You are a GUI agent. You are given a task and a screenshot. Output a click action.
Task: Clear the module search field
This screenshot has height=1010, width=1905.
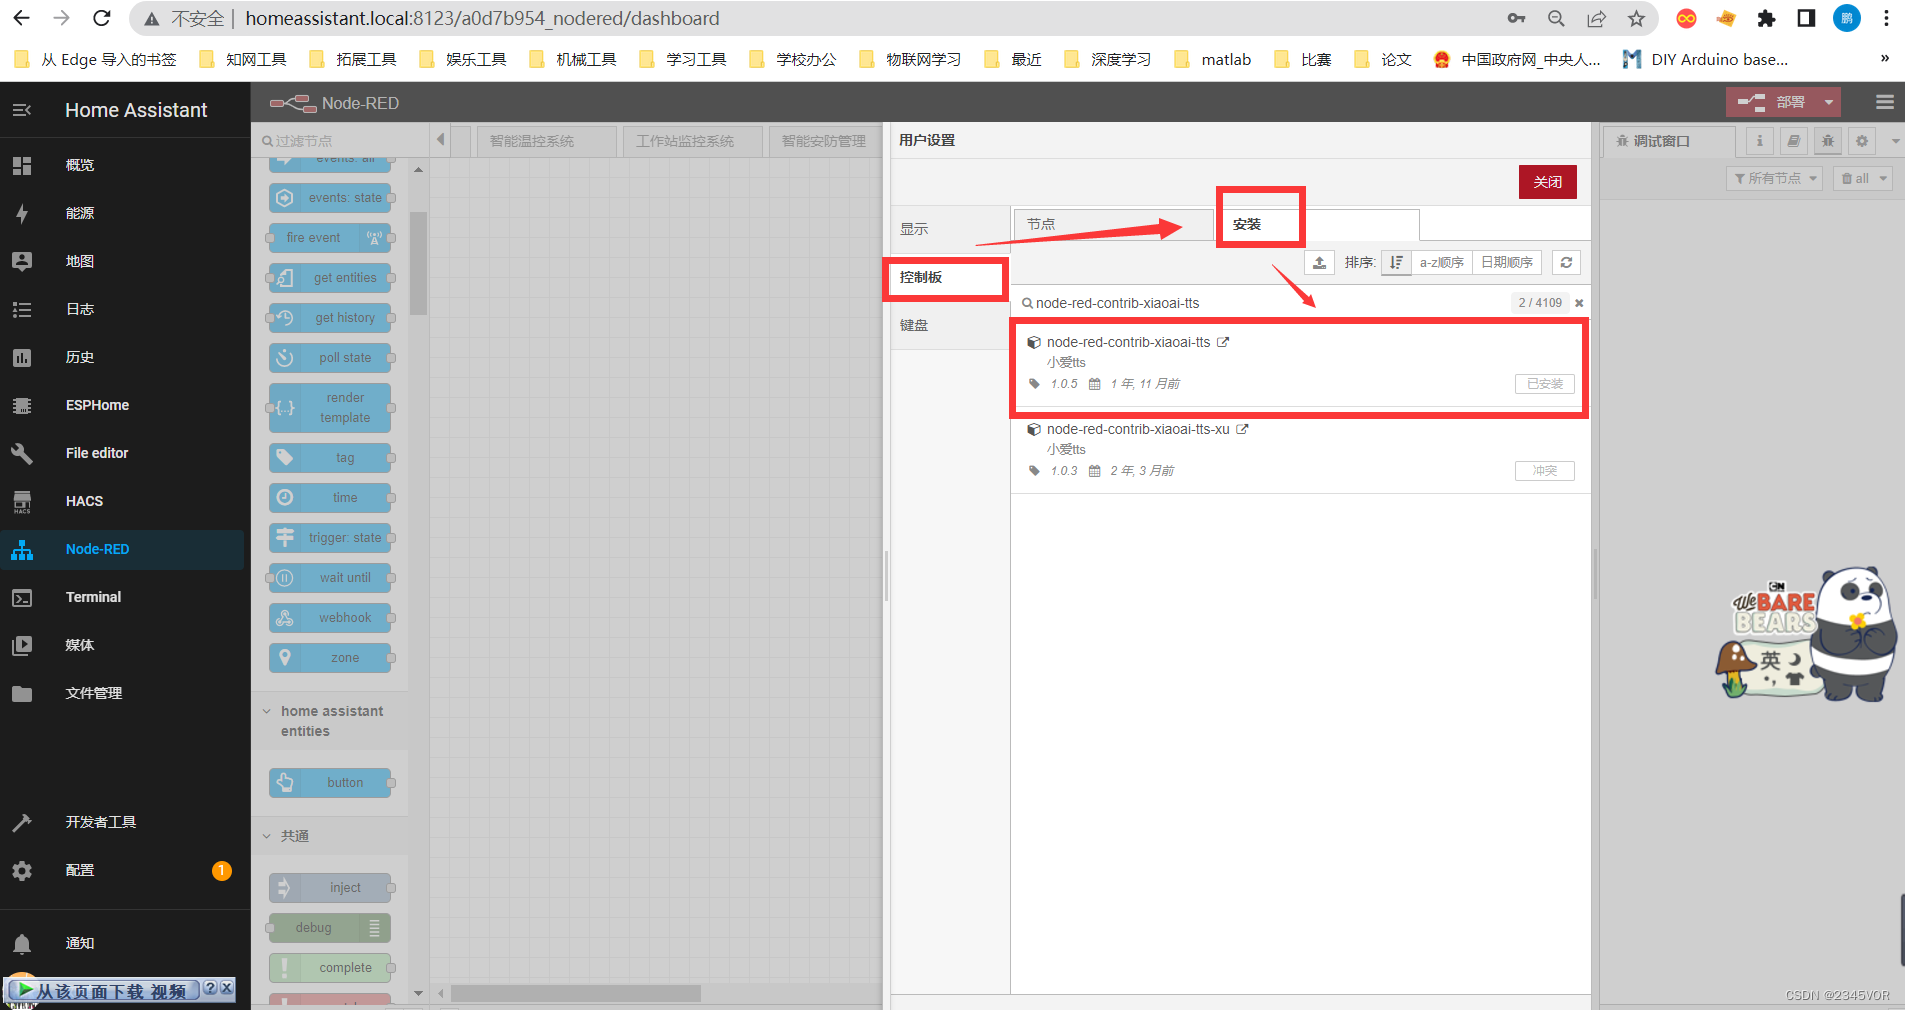(1579, 303)
